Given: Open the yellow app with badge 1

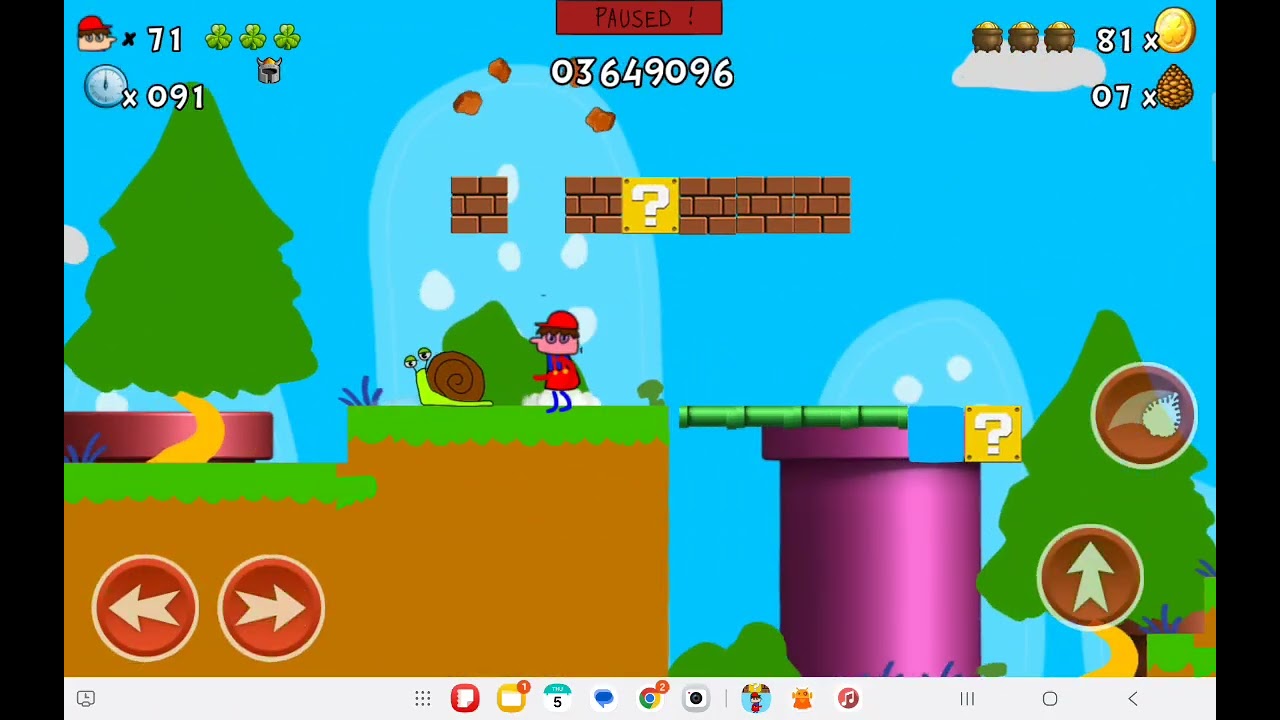Looking at the screenshot, I should coord(511,698).
